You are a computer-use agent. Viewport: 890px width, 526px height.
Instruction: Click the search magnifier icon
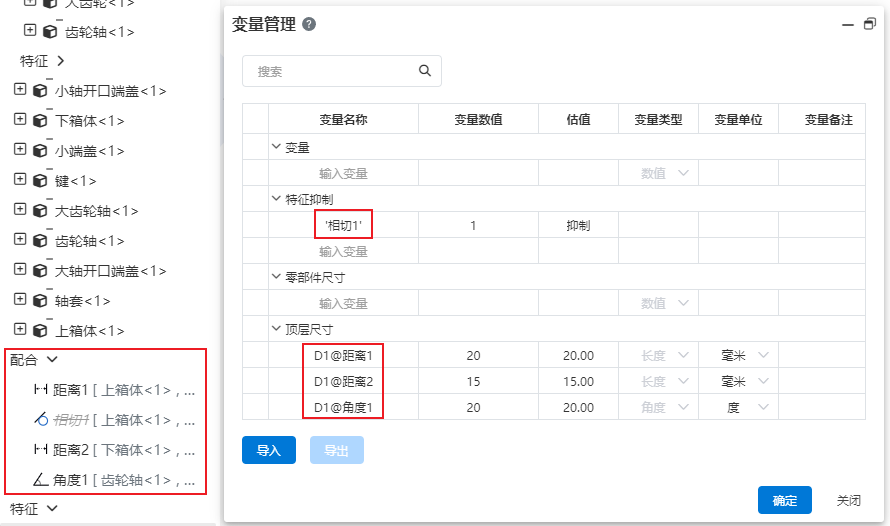click(x=425, y=71)
